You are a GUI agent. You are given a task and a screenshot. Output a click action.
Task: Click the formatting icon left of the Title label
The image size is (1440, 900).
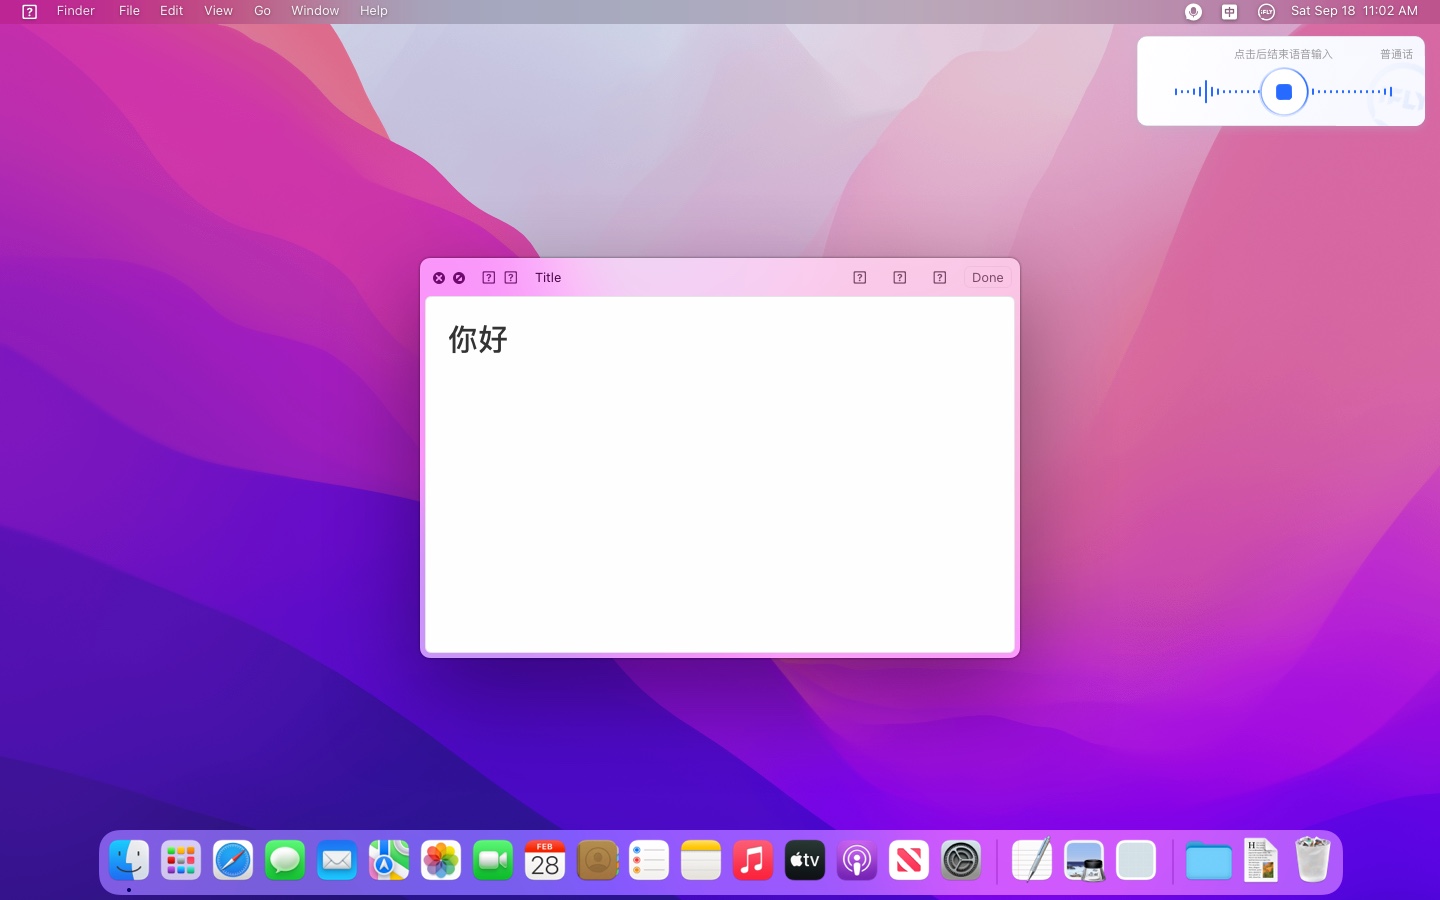point(510,277)
